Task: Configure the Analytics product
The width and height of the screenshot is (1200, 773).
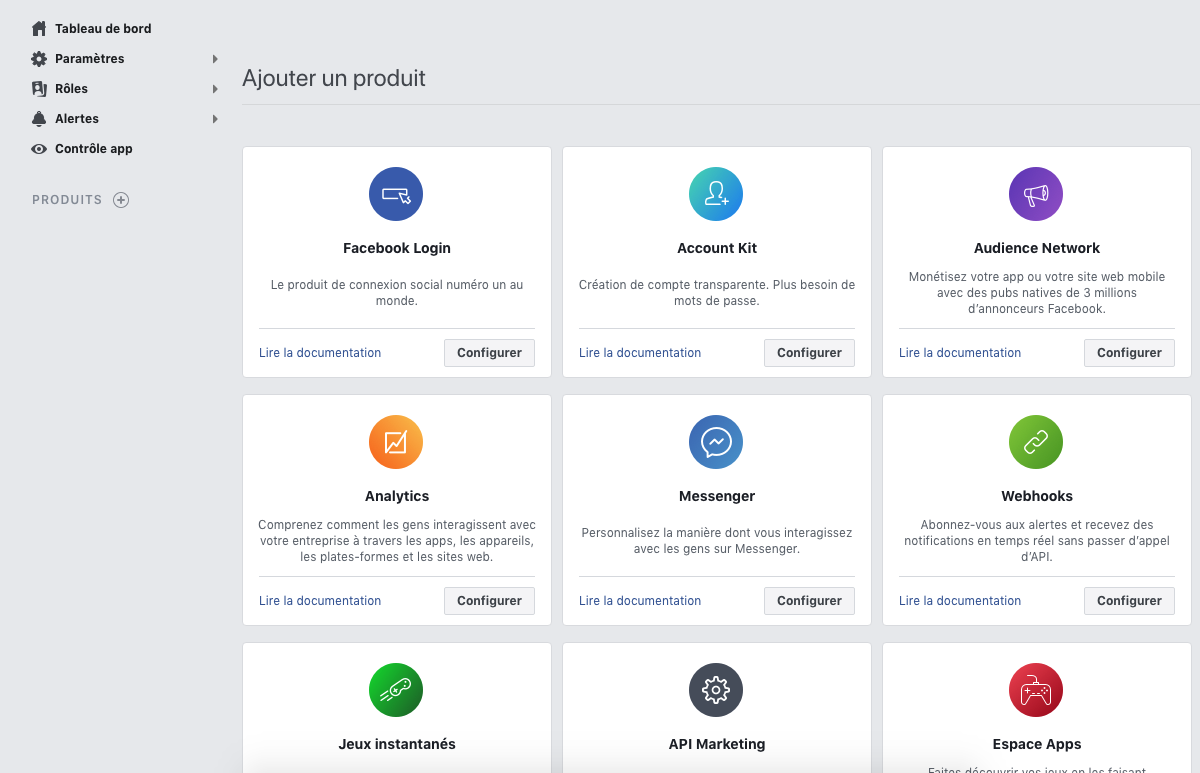Action: click(x=489, y=601)
